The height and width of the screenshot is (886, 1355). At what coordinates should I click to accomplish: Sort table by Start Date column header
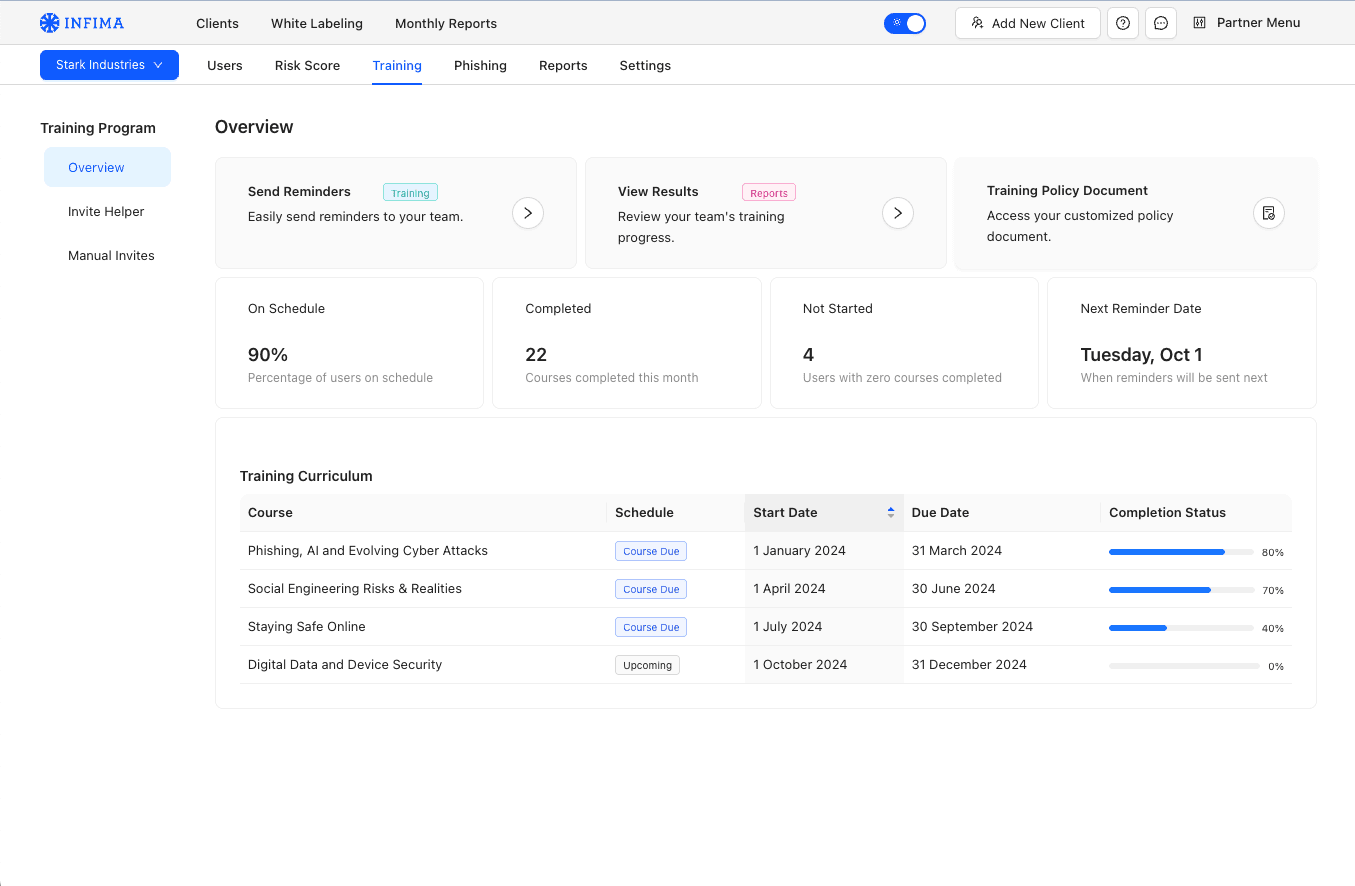tap(786, 512)
